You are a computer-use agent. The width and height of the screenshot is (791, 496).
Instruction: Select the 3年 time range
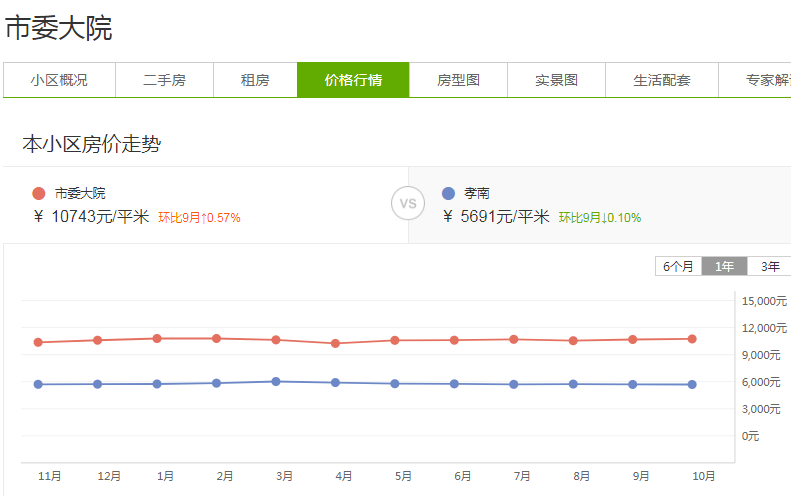point(769,266)
